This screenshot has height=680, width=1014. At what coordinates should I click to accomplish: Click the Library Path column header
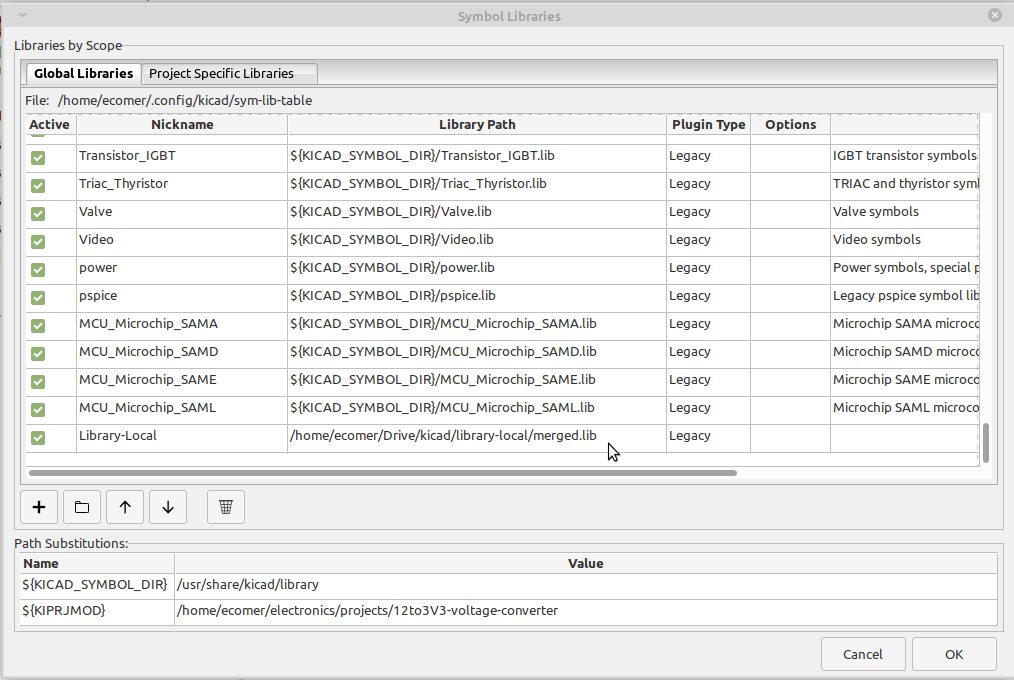click(x=477, y=125)
